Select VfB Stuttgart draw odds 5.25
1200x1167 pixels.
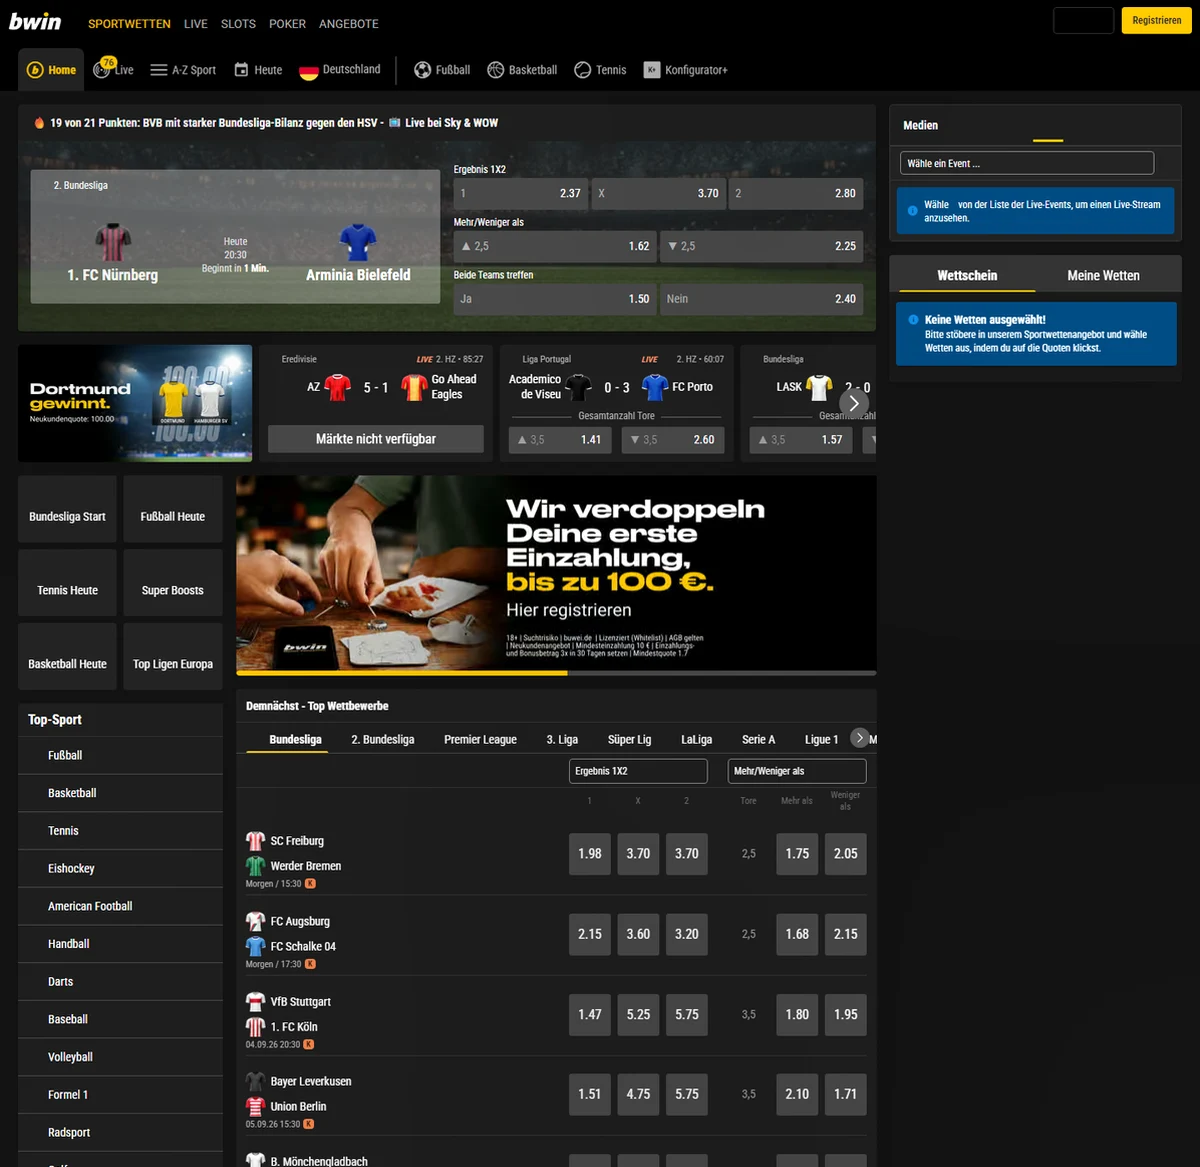coord(638,1014)
